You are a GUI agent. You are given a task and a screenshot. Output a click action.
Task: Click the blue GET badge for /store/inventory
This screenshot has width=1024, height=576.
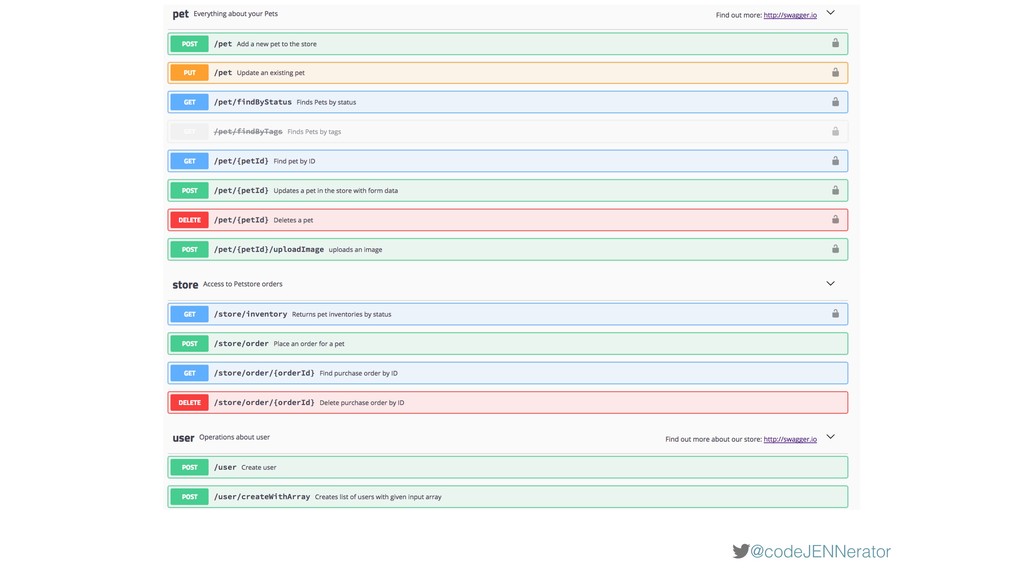pos(189,314)
